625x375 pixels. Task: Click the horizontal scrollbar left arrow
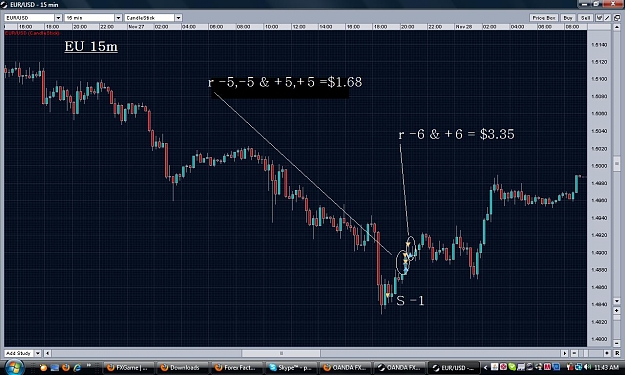pyautogui.click(x=47, y=353)
